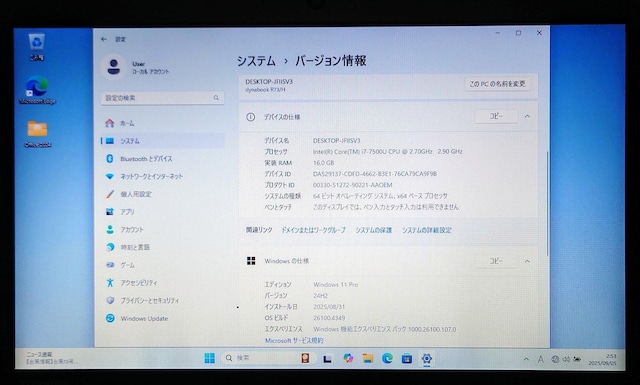Copy the デバイスの仕様 details

click(496, 116)
